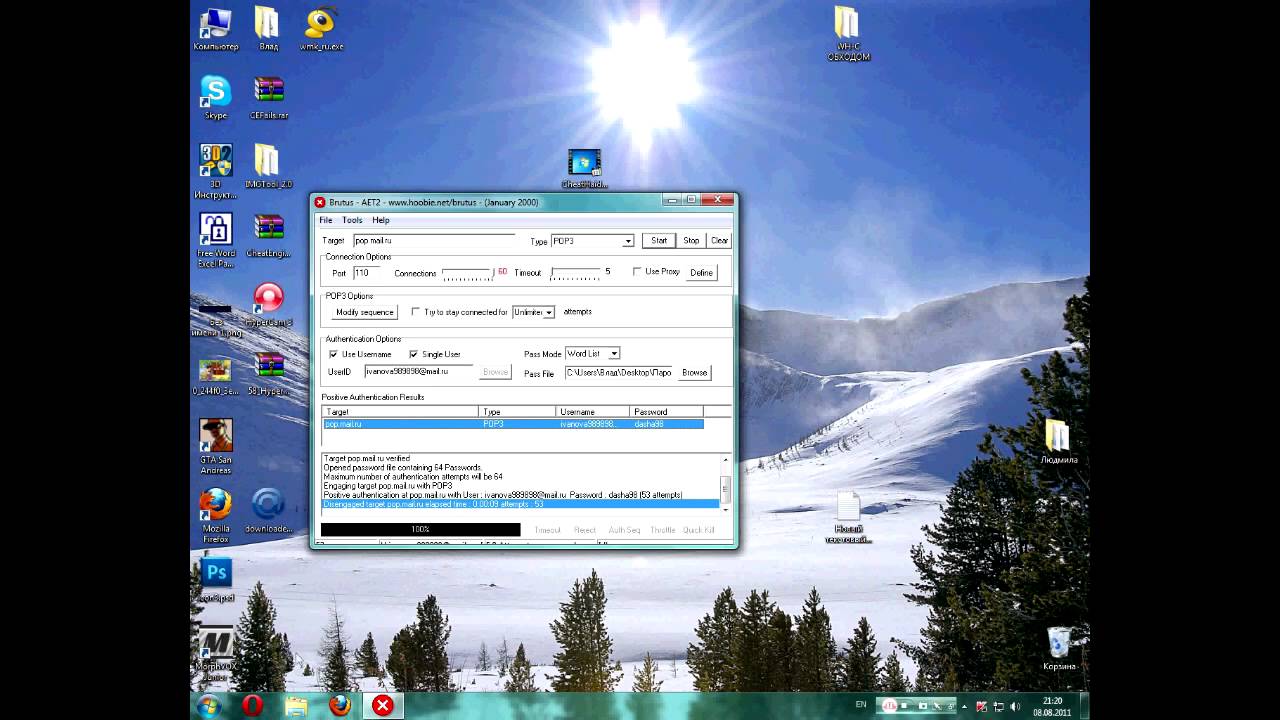Select the folder icon at top right

pyautogui.click(x=847, y=32)
